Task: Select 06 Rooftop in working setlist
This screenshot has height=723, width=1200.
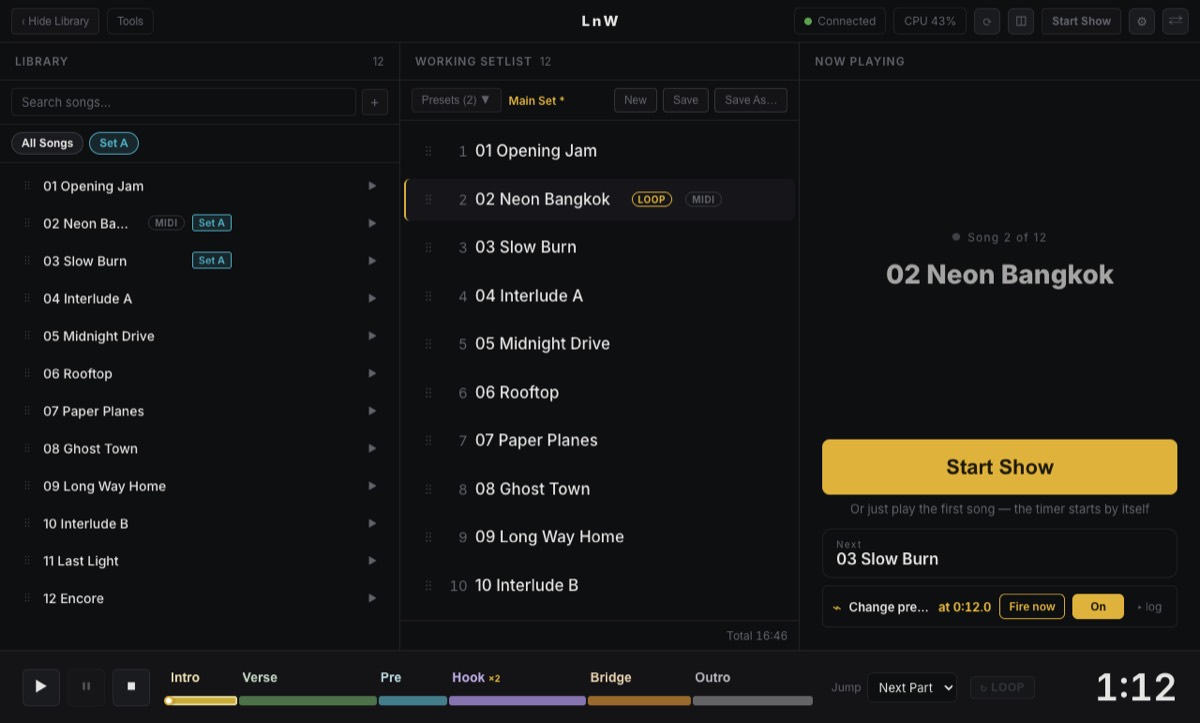Action: coord(600,392)
